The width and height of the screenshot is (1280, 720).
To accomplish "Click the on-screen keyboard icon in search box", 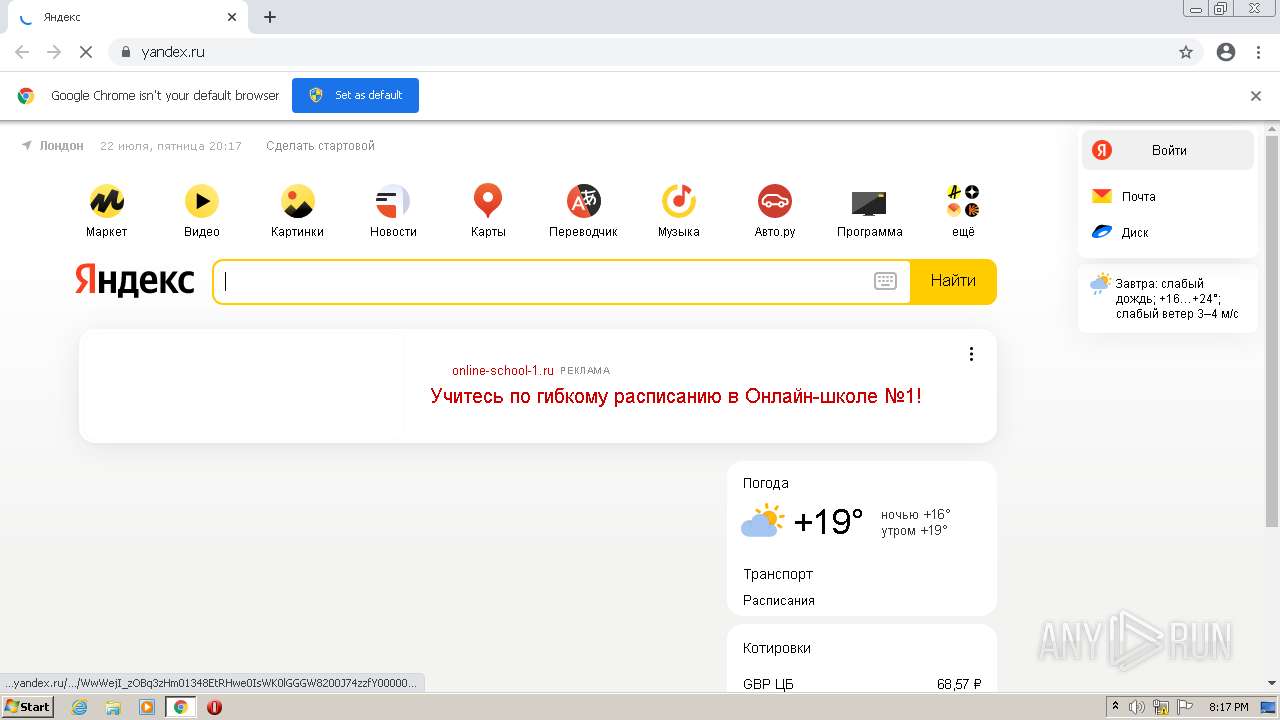I will click(885, 281).
